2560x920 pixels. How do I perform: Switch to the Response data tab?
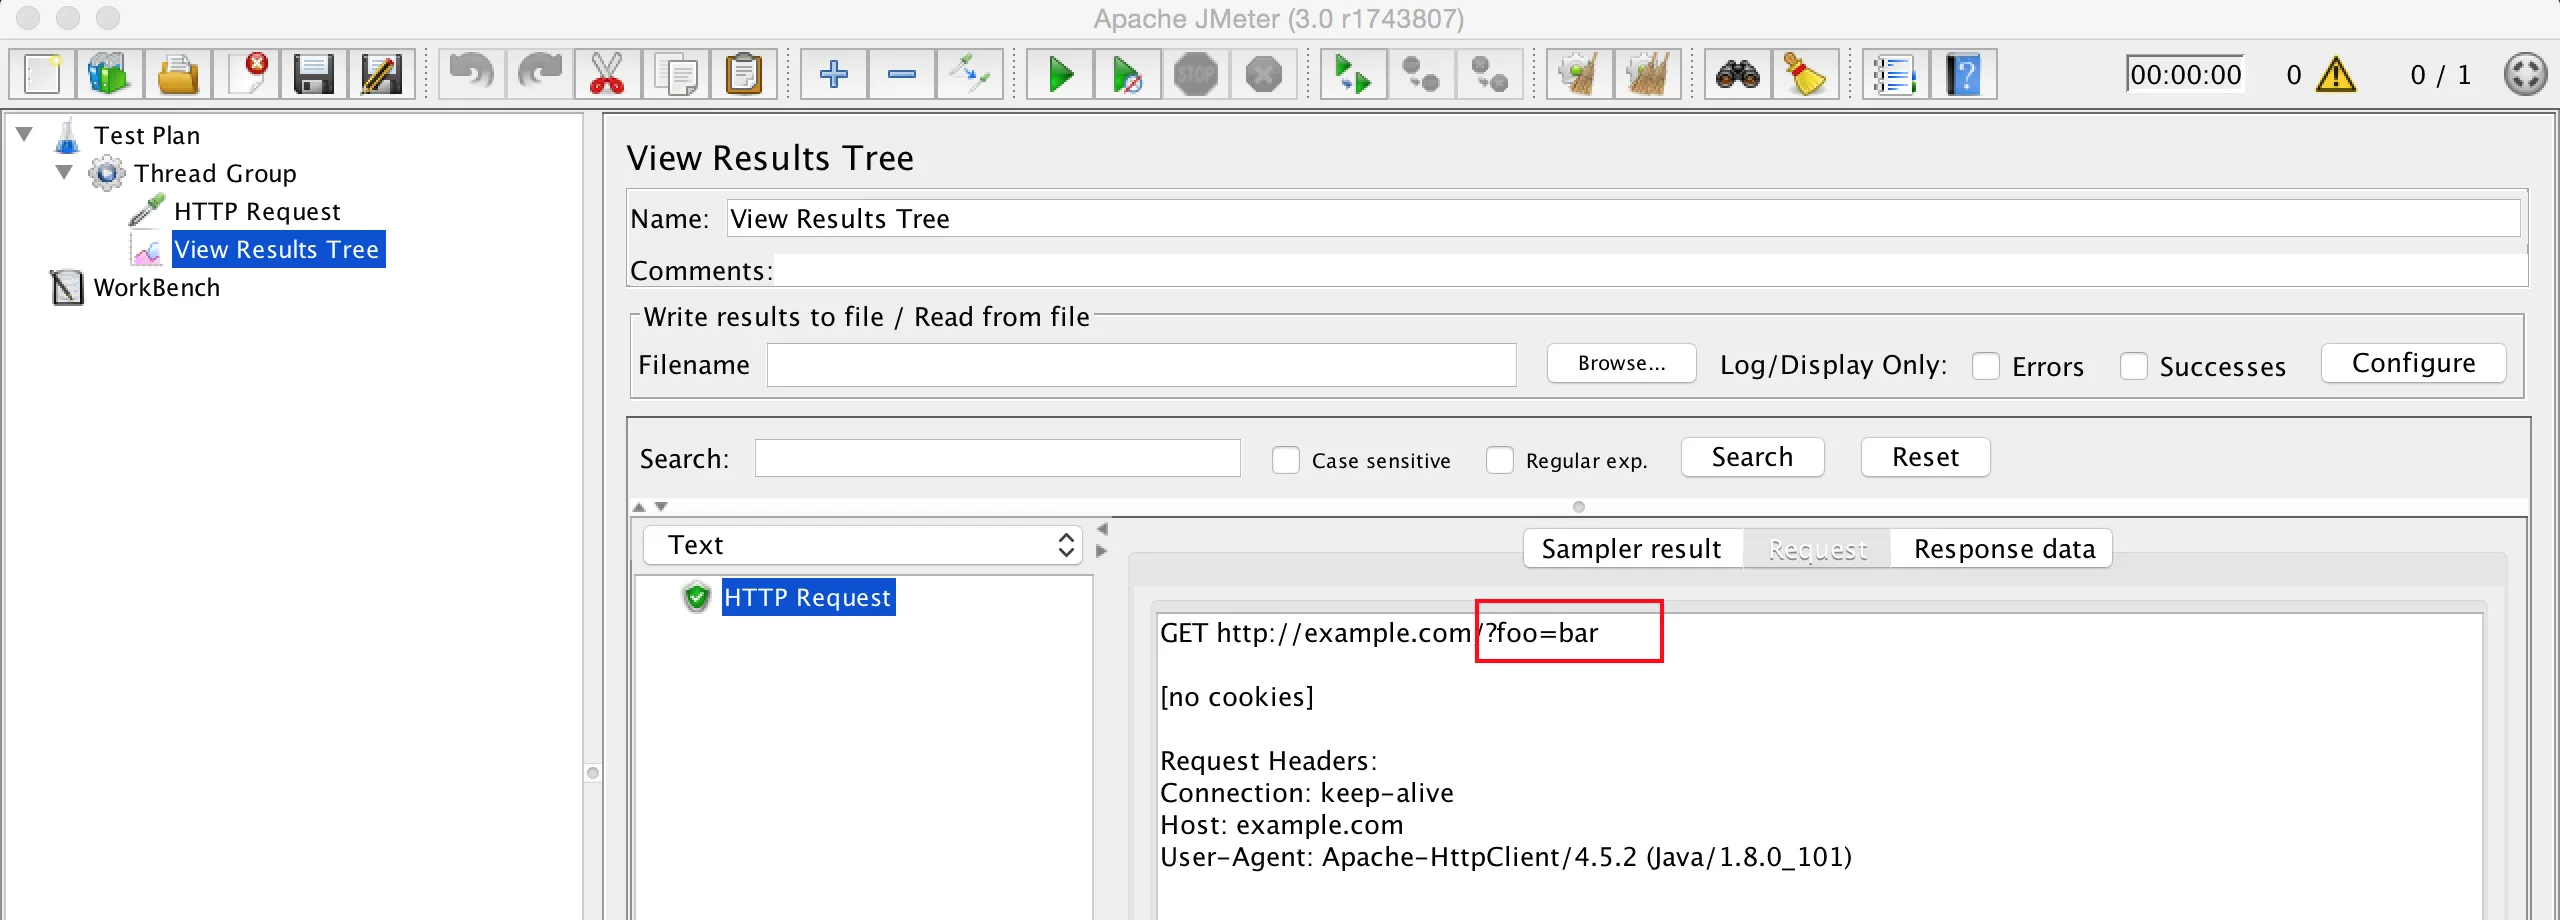[x=2004, y=549]
